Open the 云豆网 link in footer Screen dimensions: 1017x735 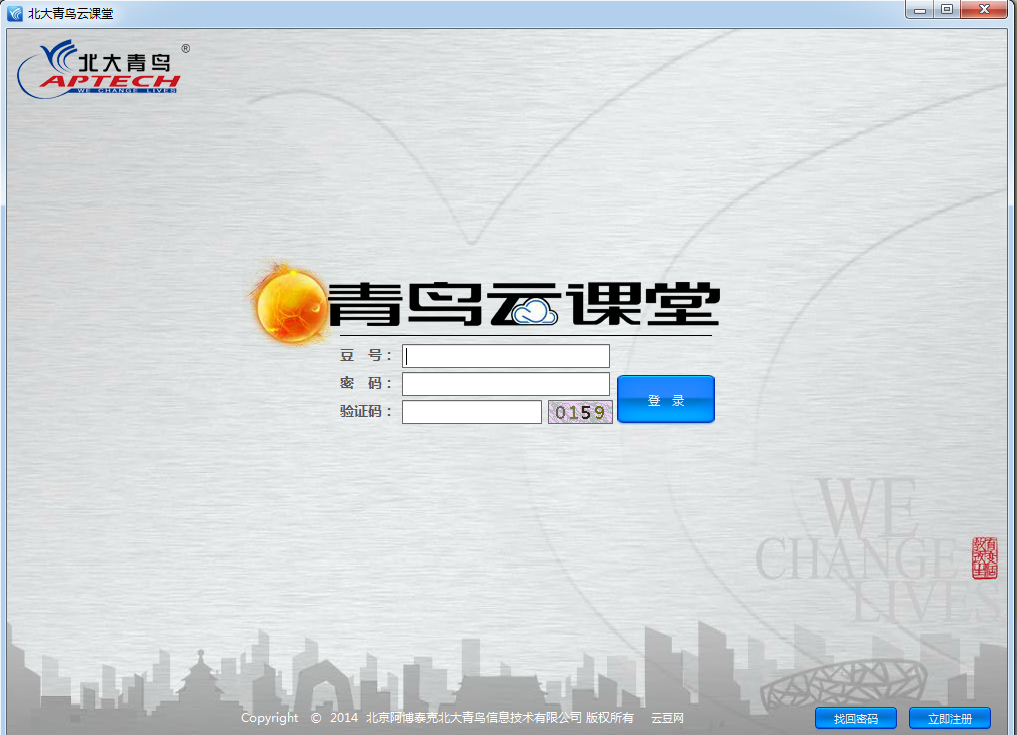[x=667, y=718]
